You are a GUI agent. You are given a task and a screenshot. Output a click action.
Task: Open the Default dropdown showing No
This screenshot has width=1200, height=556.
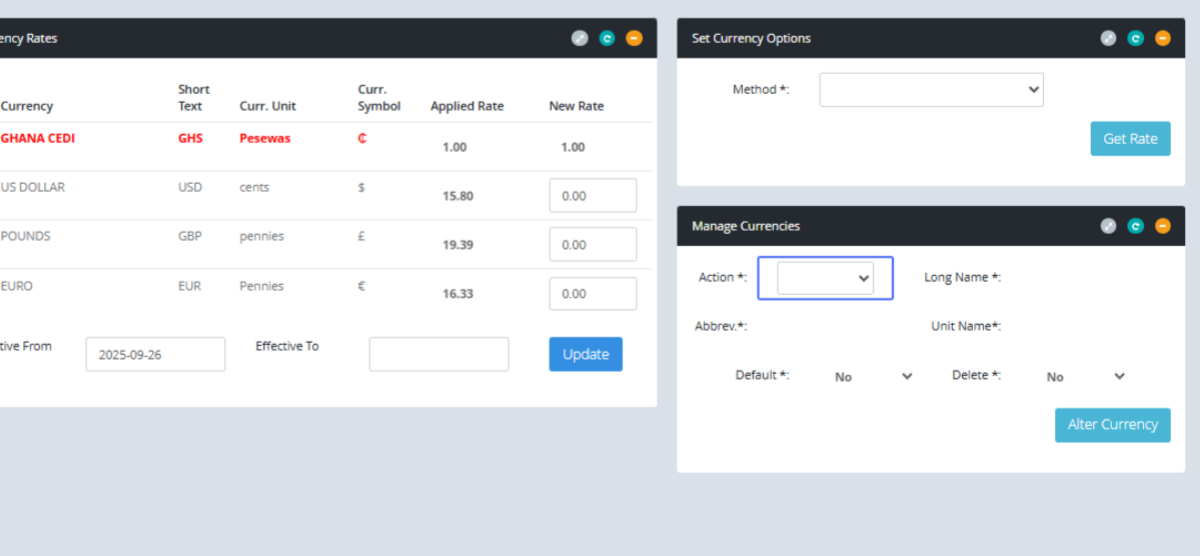coord(873,377)
